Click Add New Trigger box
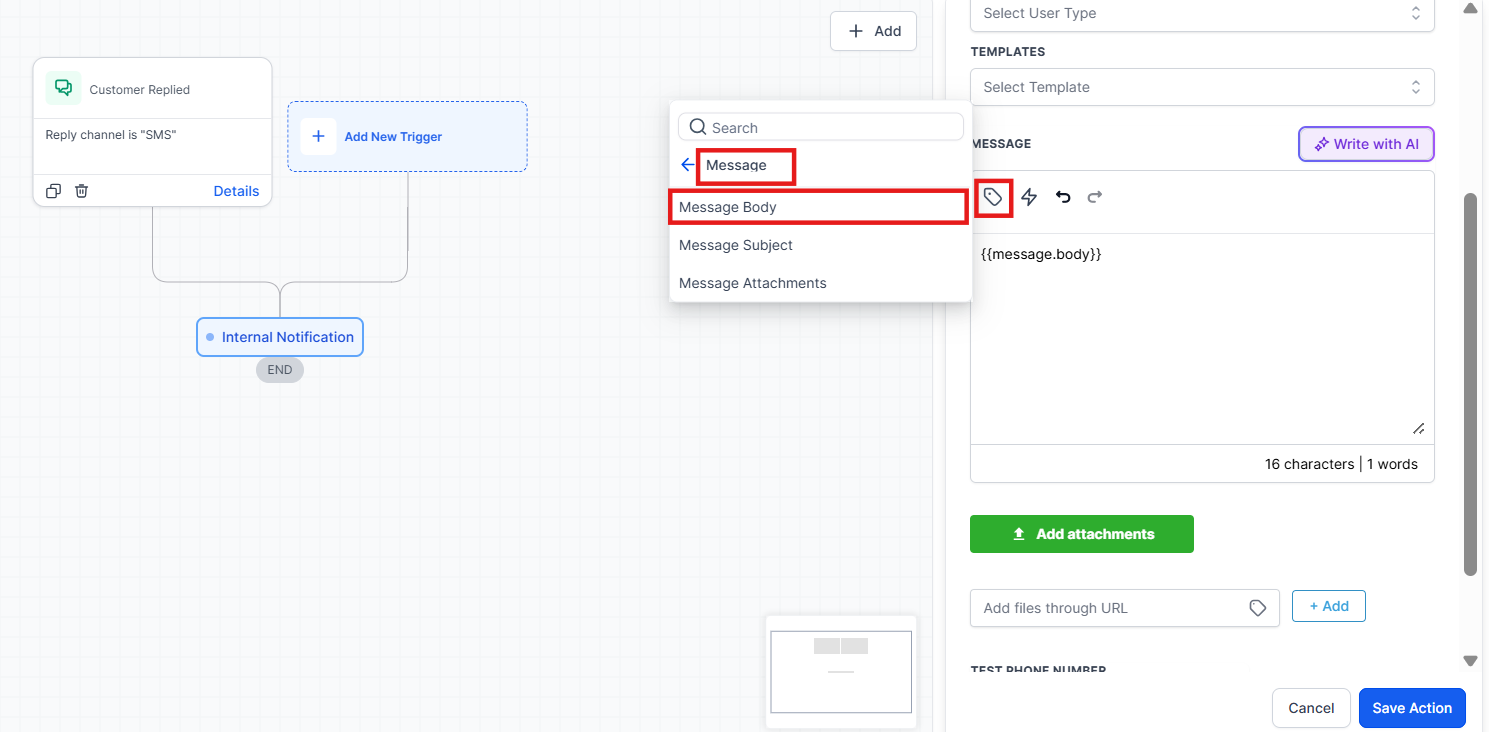1489x732 pixels. click(x=407, y=136)
